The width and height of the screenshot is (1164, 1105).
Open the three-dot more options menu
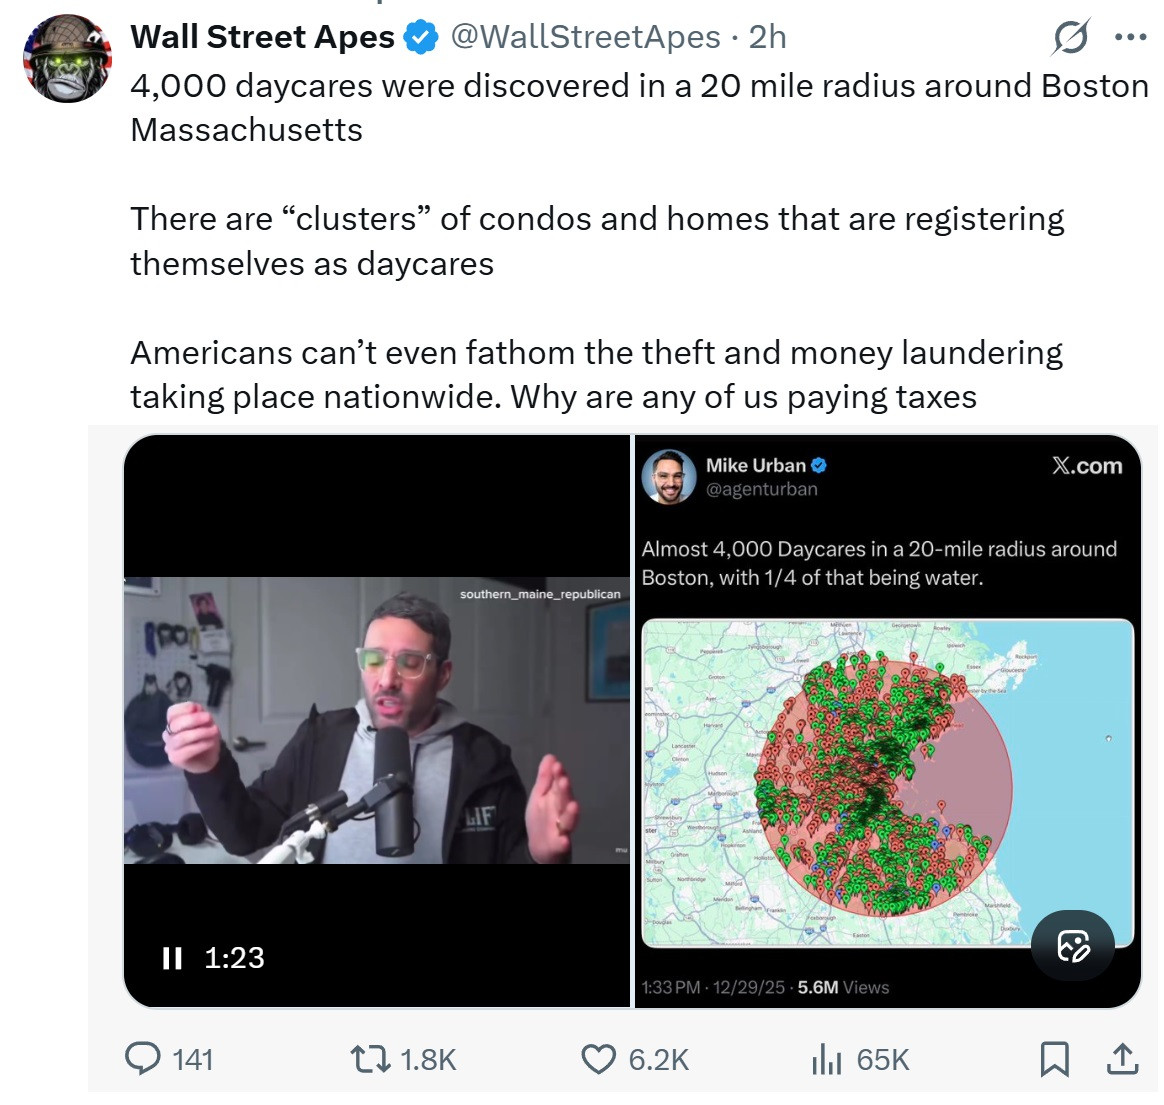tap(1130, 38)
